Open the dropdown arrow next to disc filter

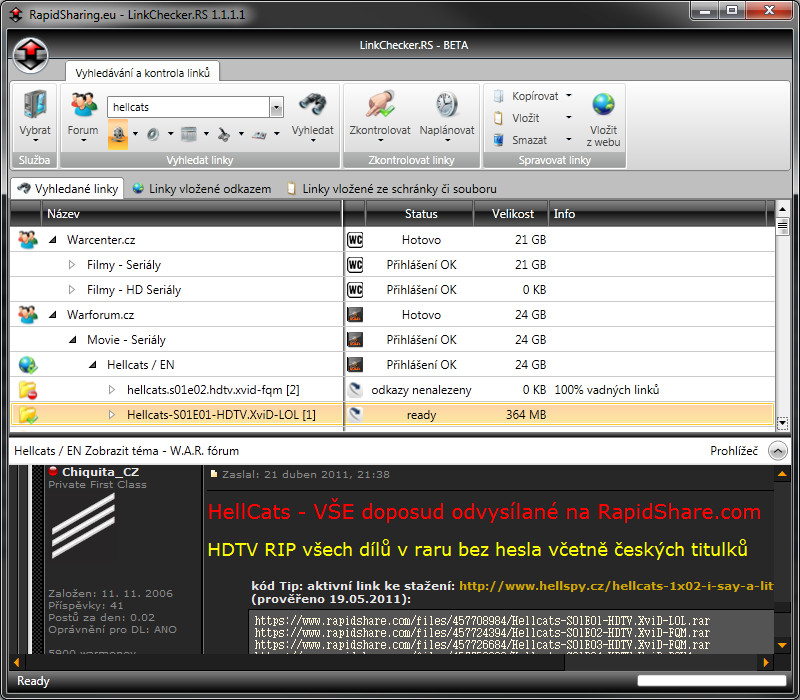170,134
